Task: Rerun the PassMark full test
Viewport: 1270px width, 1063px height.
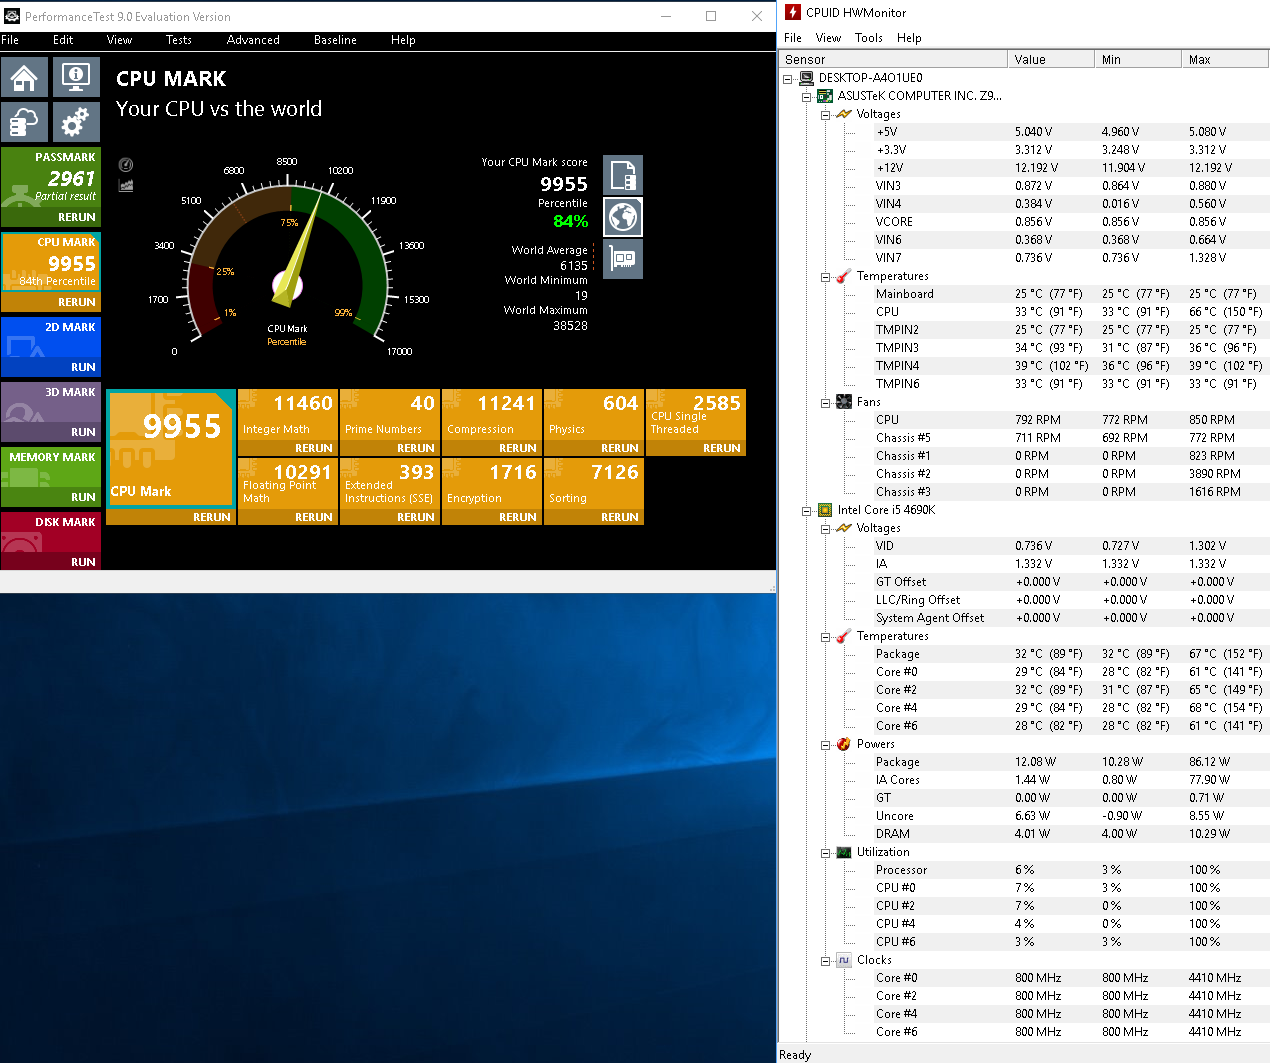Action: click(x=77, y=217)
